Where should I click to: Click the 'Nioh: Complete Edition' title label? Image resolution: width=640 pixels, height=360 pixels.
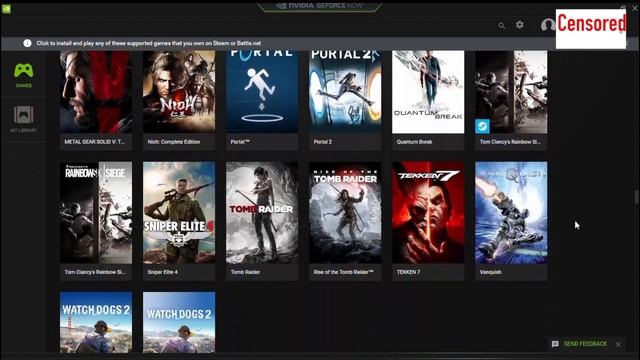coord(174,142)
